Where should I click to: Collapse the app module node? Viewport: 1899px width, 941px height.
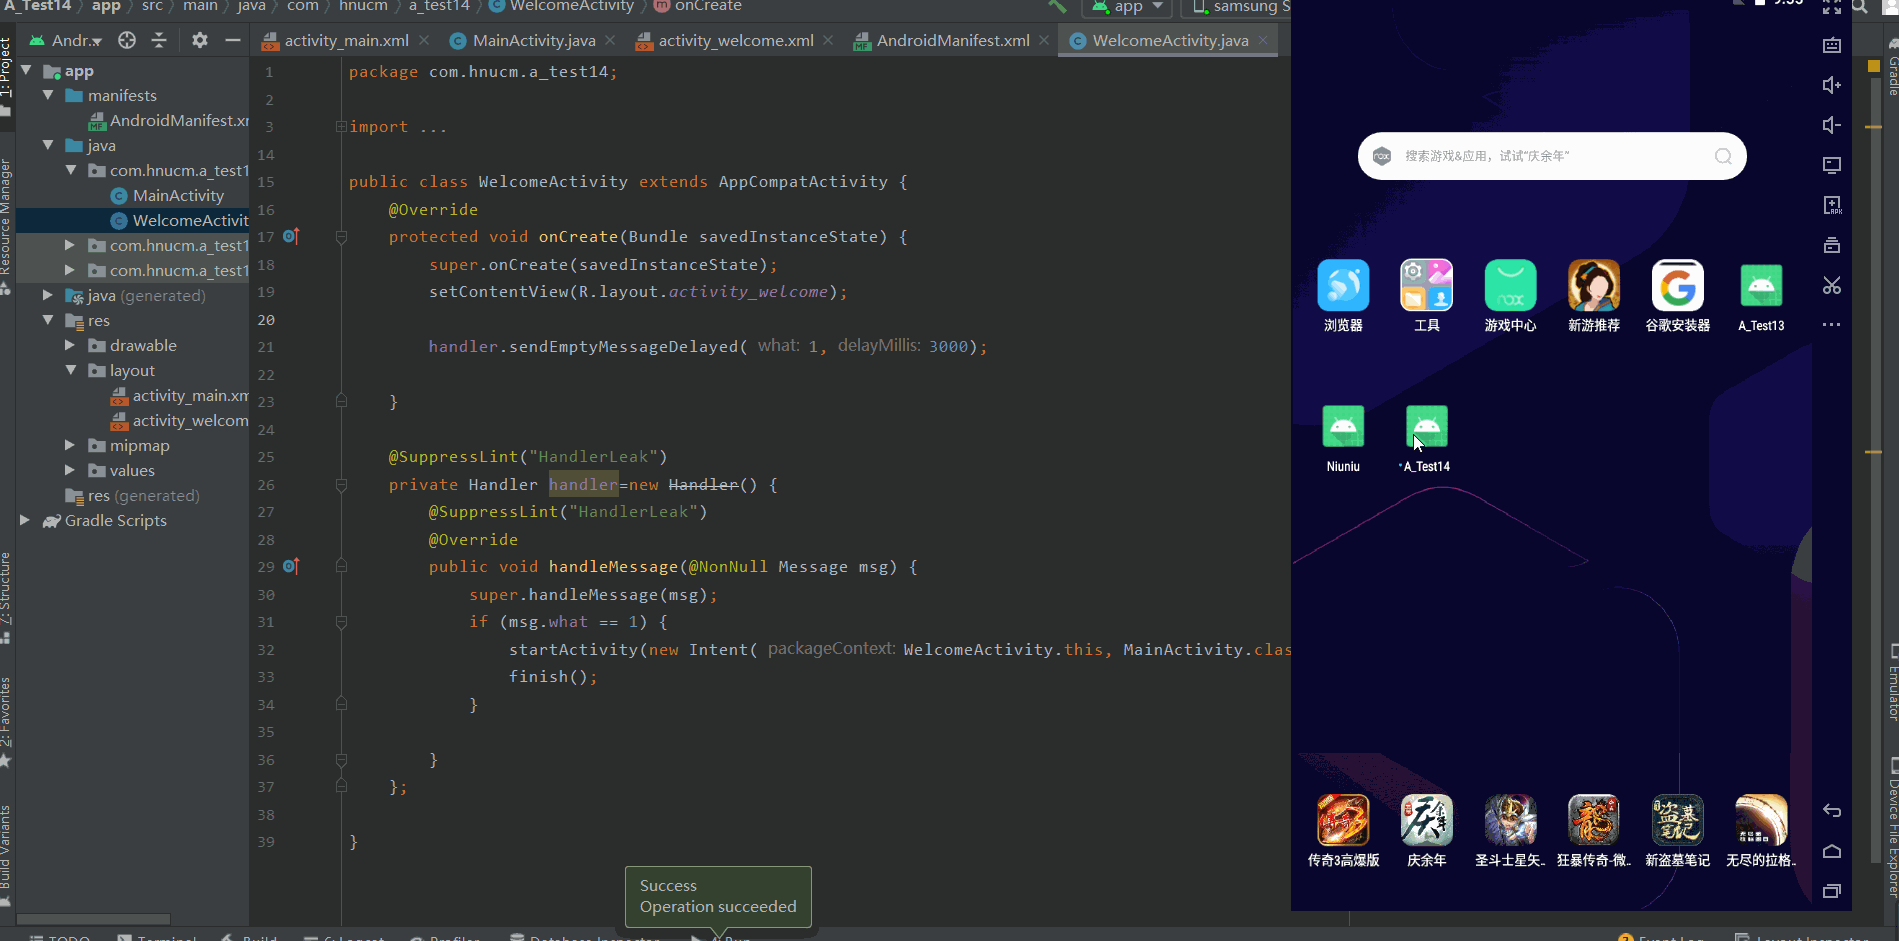point(27,71)
